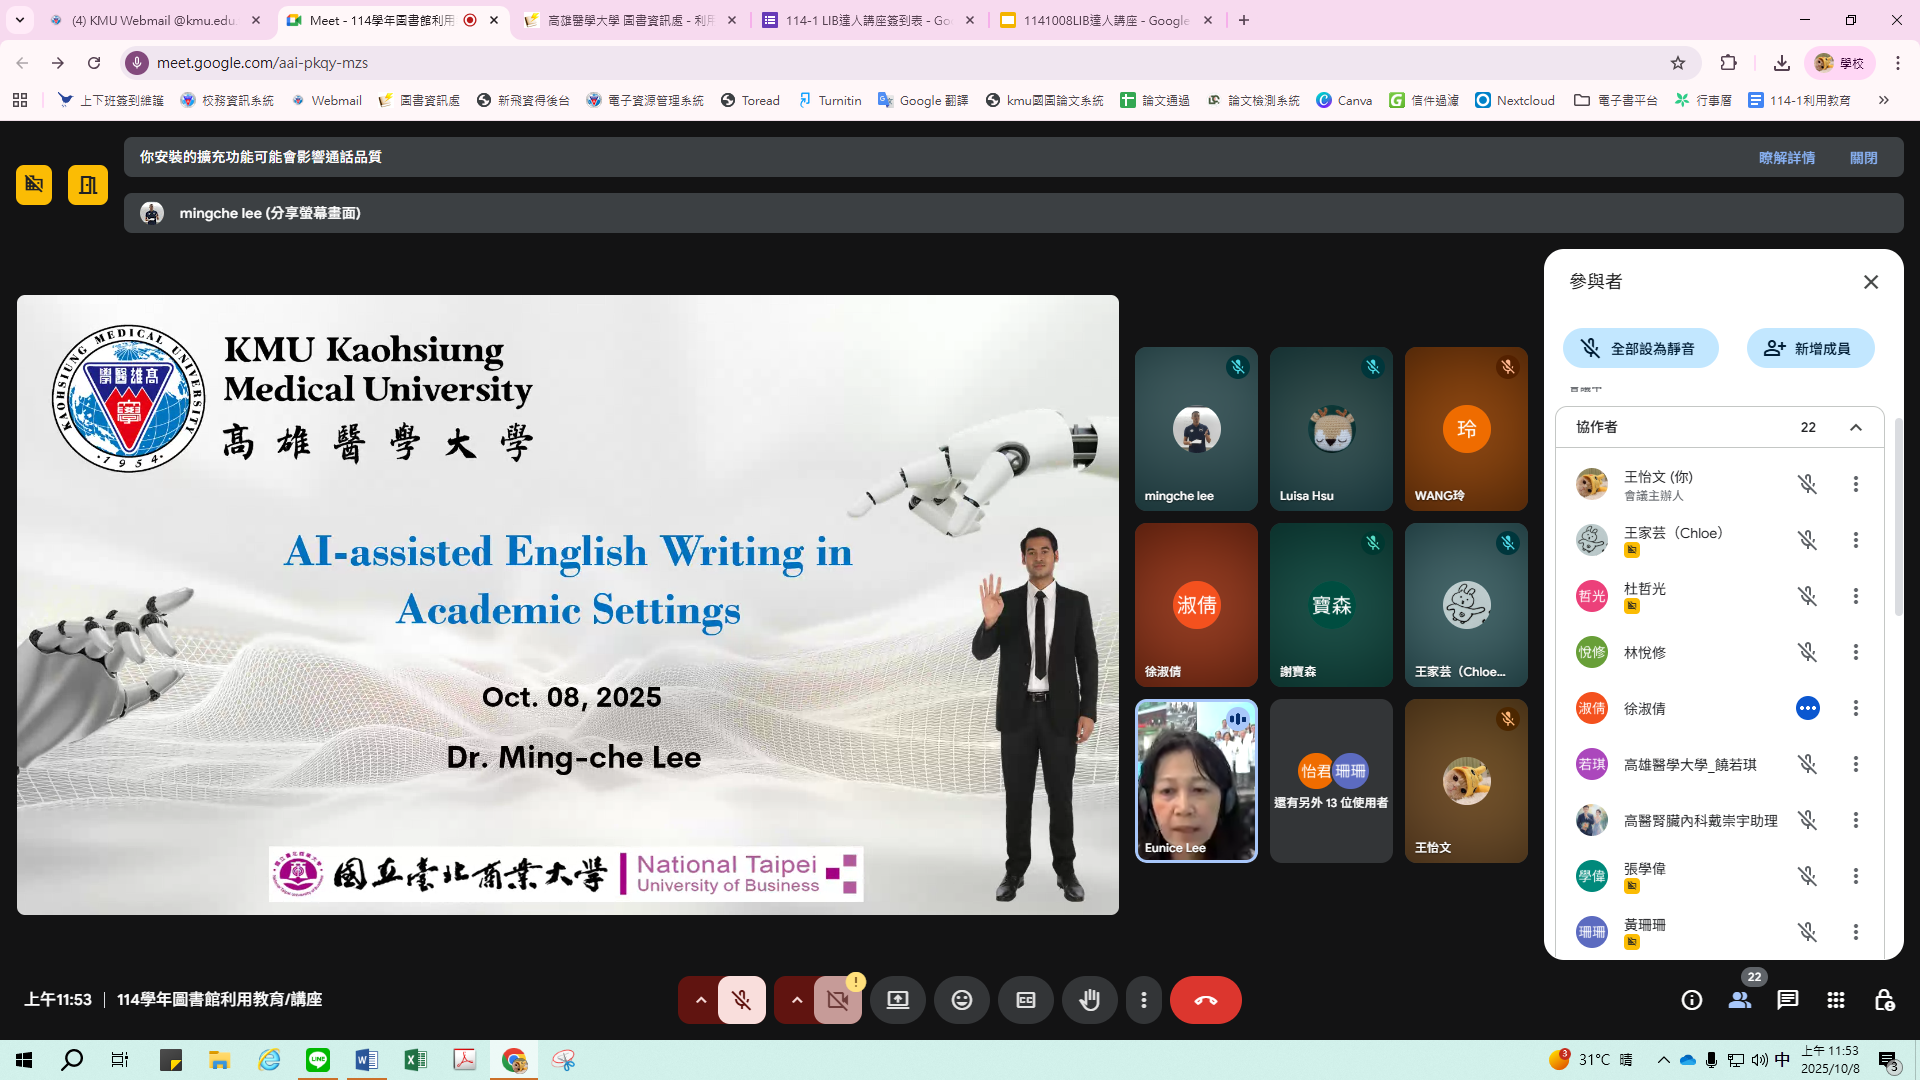Viewport: 1920px width, 1080px height.
Task: Toggle the camera on/off button
Action: (x=837, y=1000)
